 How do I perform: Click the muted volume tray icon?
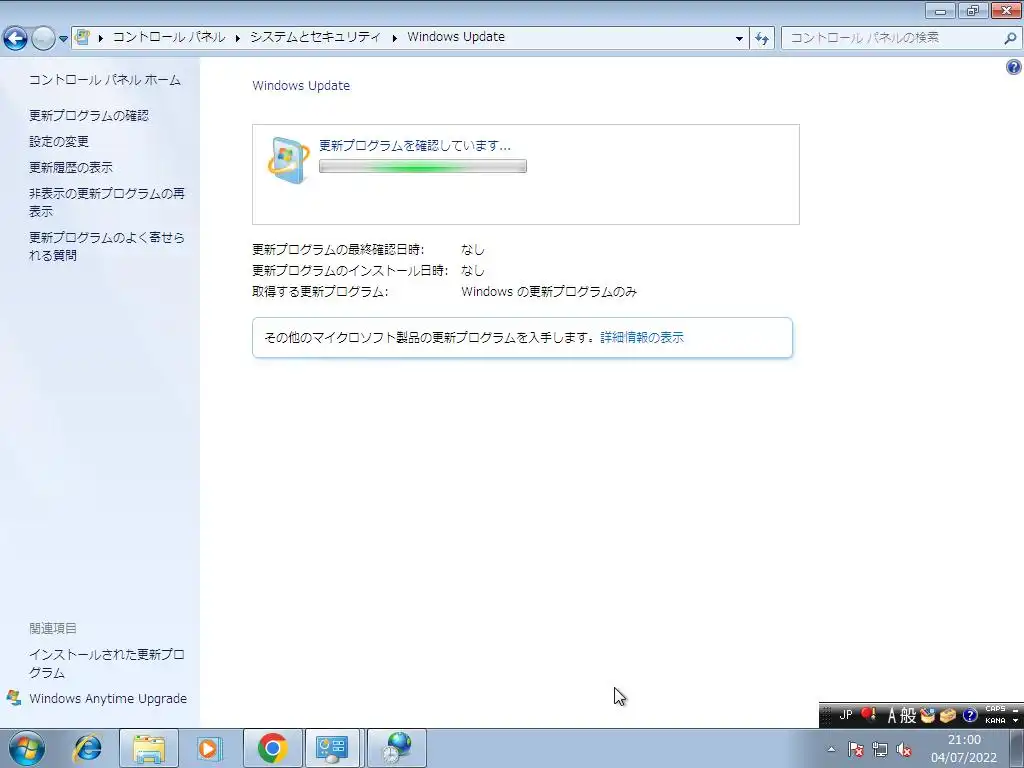tap(904, 749)
